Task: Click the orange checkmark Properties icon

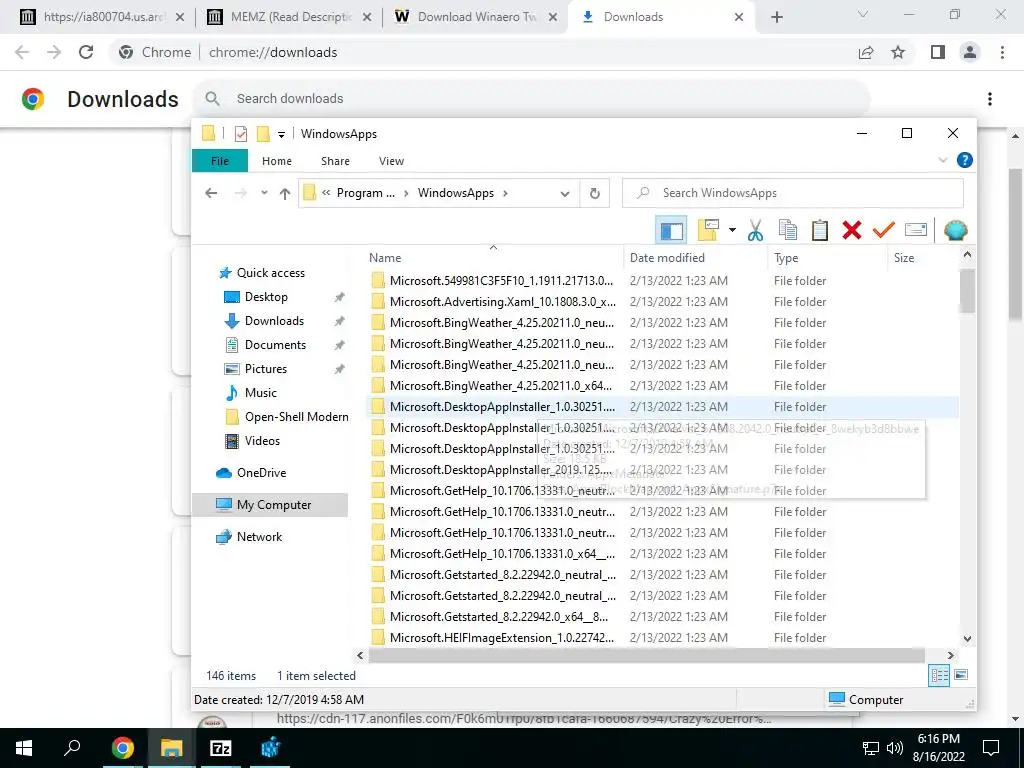Action: [x=884, y=230]
